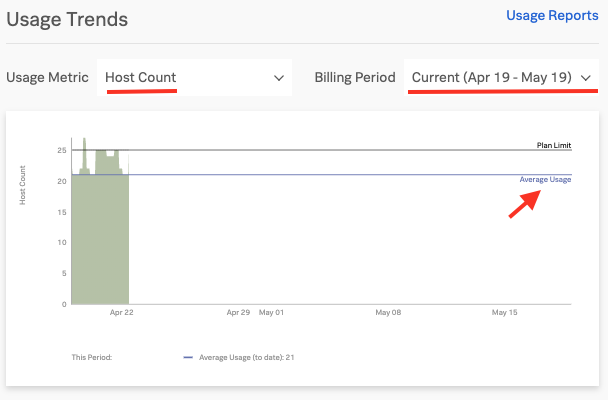608x400 pixels.
Task: Click the blue Average Usage chart label
Action: tap(545, 179)
